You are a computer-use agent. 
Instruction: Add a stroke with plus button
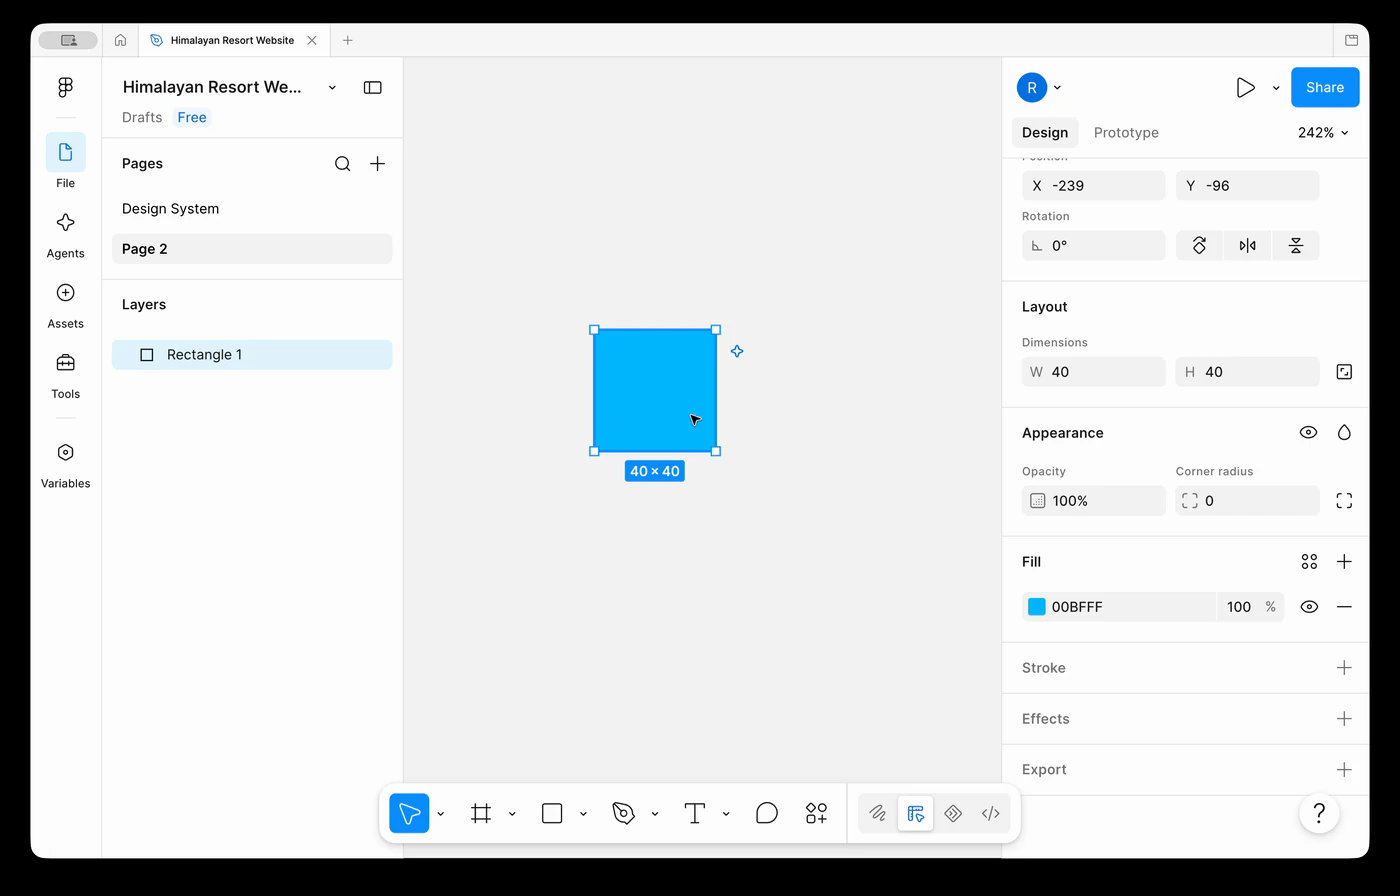click(1344, 668)
